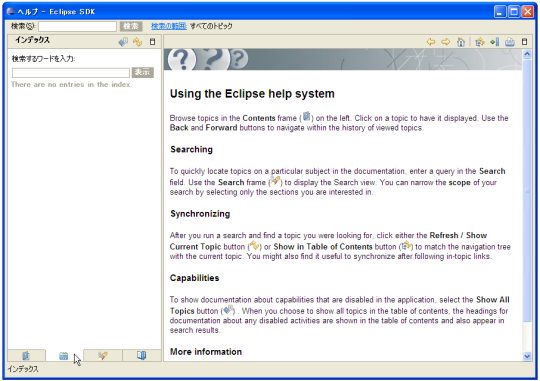540x381 pixels.
Task: Click Show in Table of Contents icon
Action: pyautogui.click(x=480, y=42)
